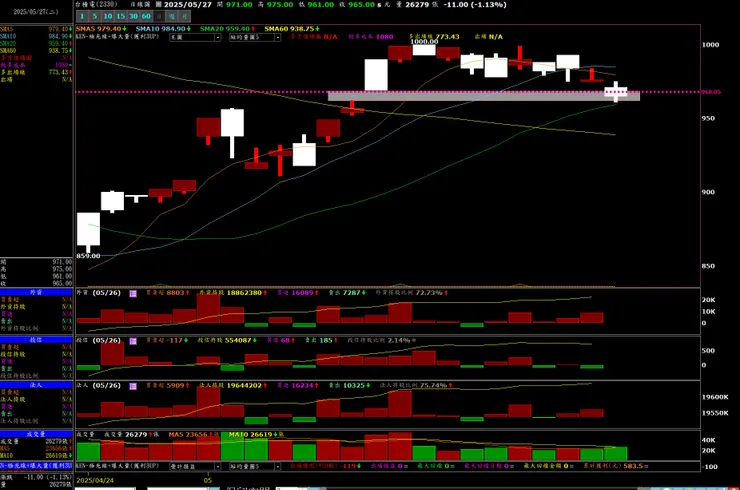Click the 2025/04/24 date on time axis

95,480
